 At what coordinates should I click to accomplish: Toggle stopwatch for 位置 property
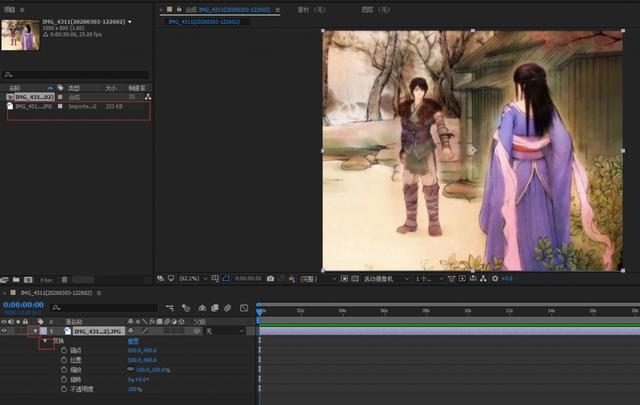[x=64, y=360]
